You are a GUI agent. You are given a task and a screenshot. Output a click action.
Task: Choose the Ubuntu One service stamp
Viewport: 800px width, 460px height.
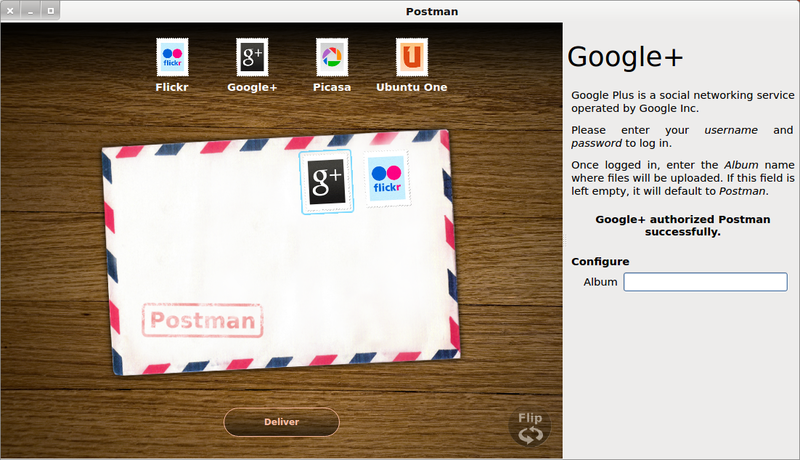pyautogui.click(x=411, y=57)
